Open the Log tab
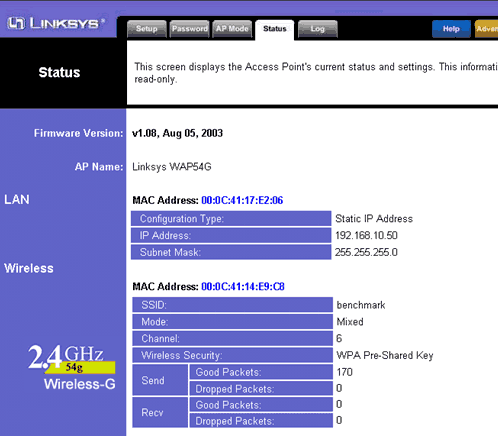Screen dimensions: 498x436 pyautogui.click(x=318, y=29)
